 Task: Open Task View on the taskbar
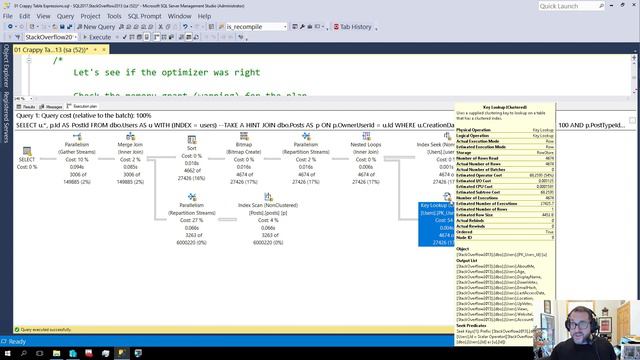40,353
